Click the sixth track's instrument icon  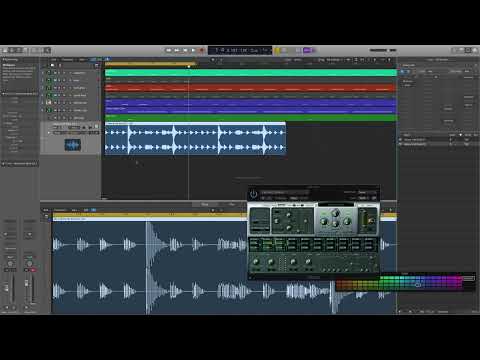click(x=49, y=110)
